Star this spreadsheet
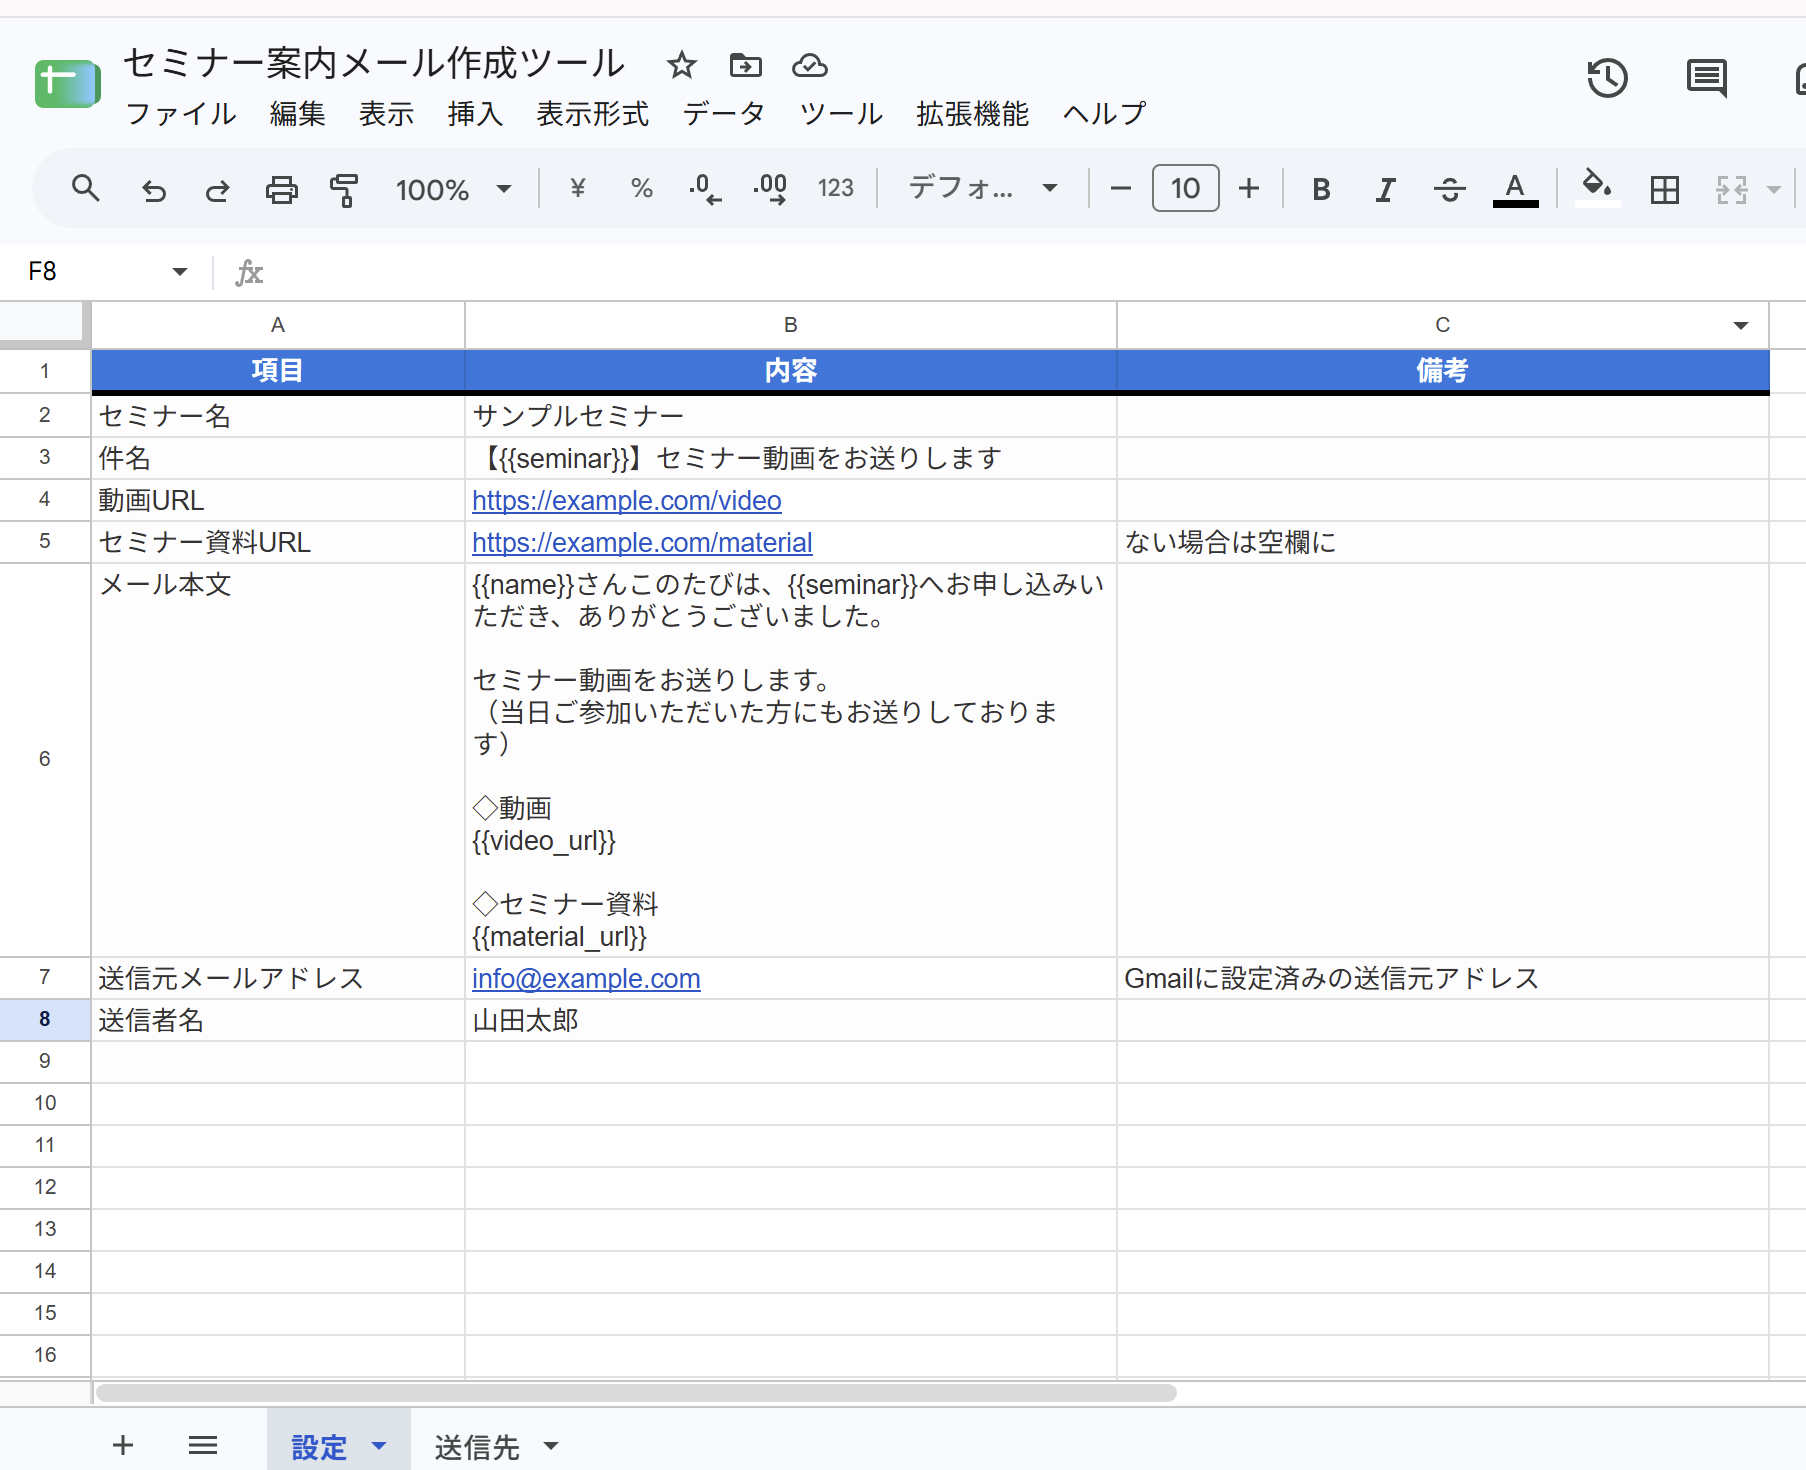Screen dimensions: 1806x1470 coord(682,66)
